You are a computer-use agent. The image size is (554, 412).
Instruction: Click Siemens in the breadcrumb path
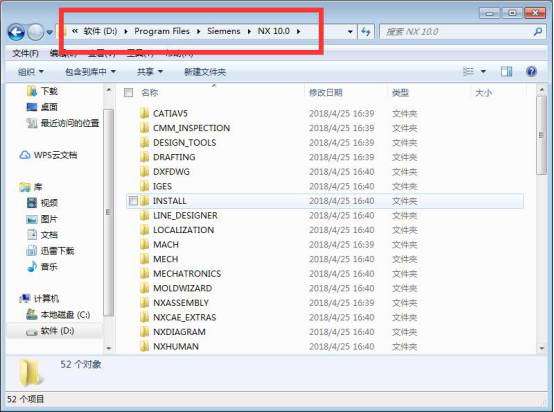tap(224, 31)
